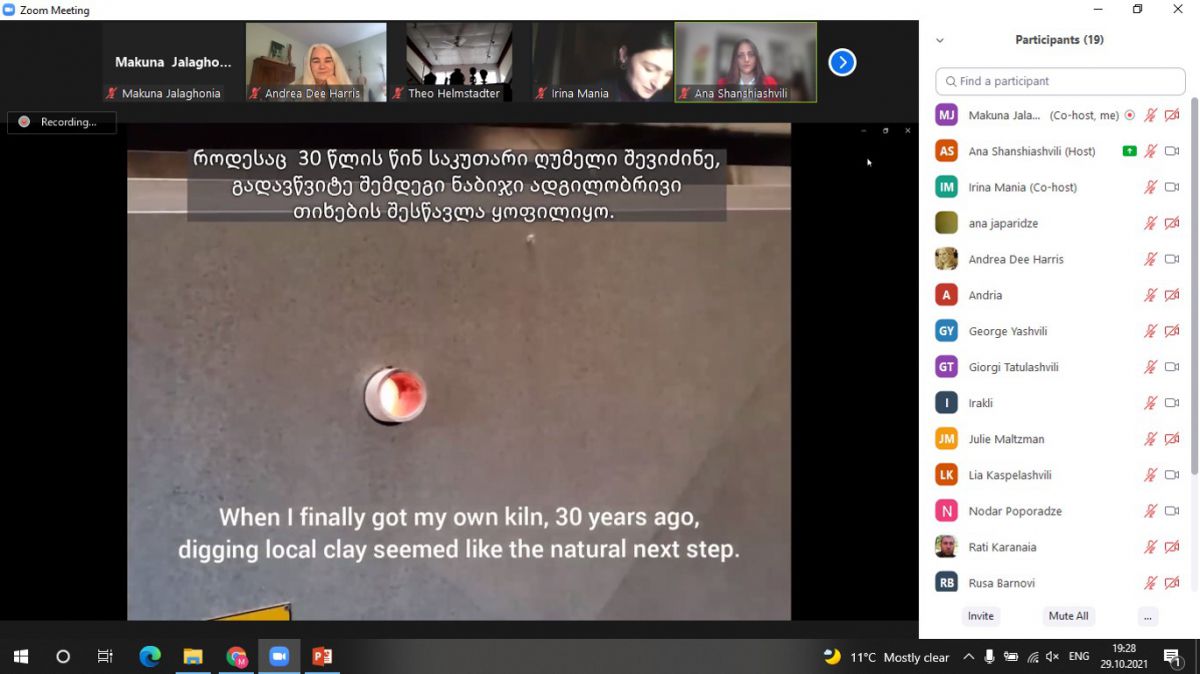Click the blue next-participants arrow in gallery strip
This screenshot has width=1200, height=674.
pyautogui.click(x=842, y=63)
